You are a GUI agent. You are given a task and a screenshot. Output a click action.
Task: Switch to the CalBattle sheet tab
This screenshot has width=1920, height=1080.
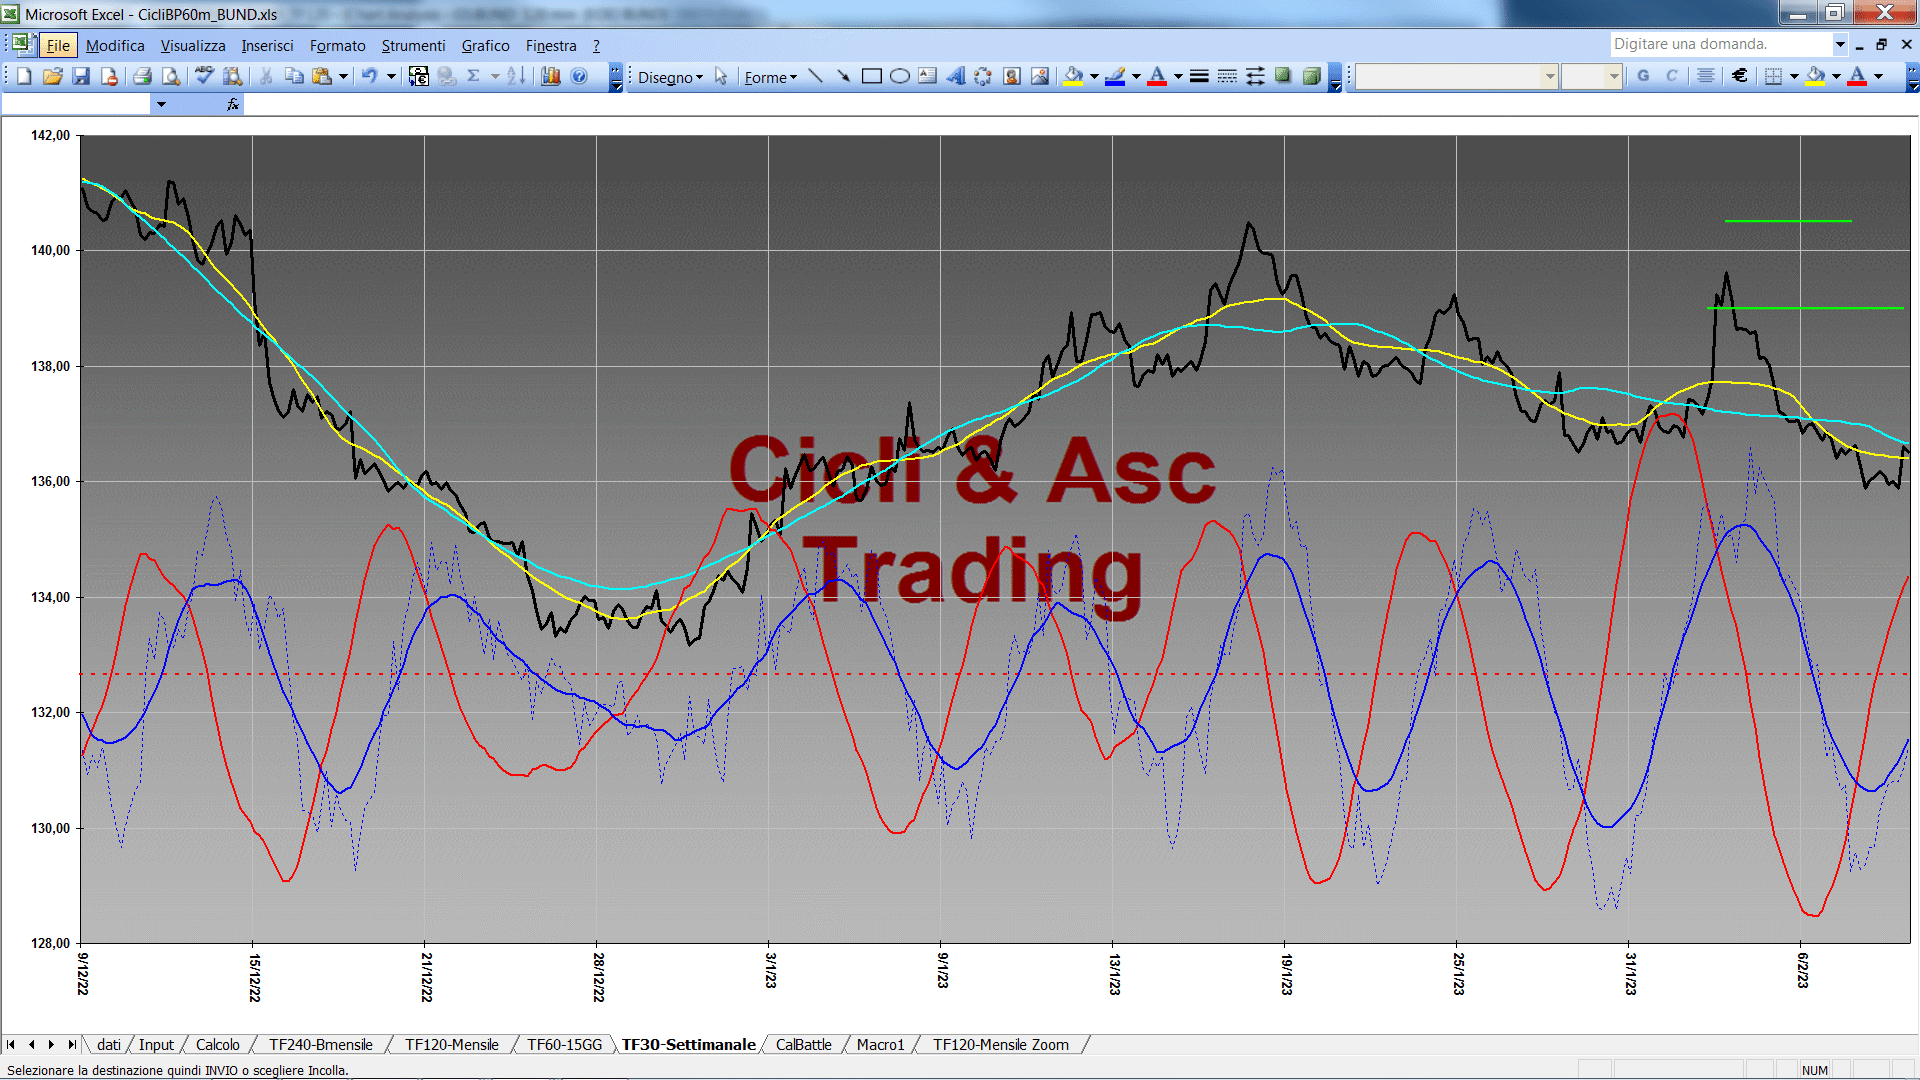tap(803, 1044)
